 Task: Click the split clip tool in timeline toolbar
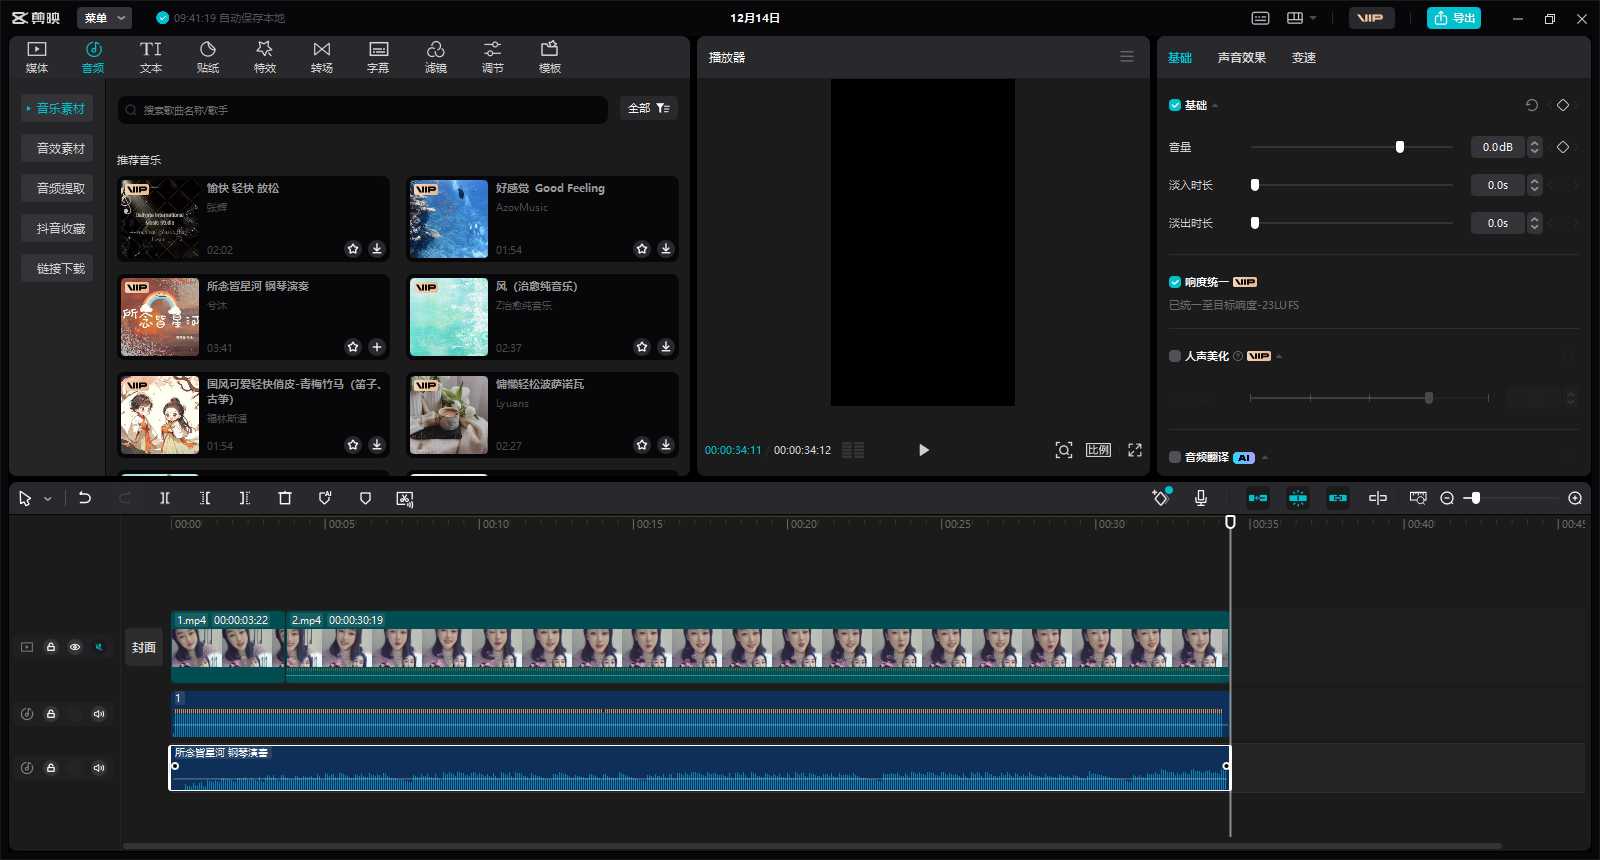pos(165,498)
